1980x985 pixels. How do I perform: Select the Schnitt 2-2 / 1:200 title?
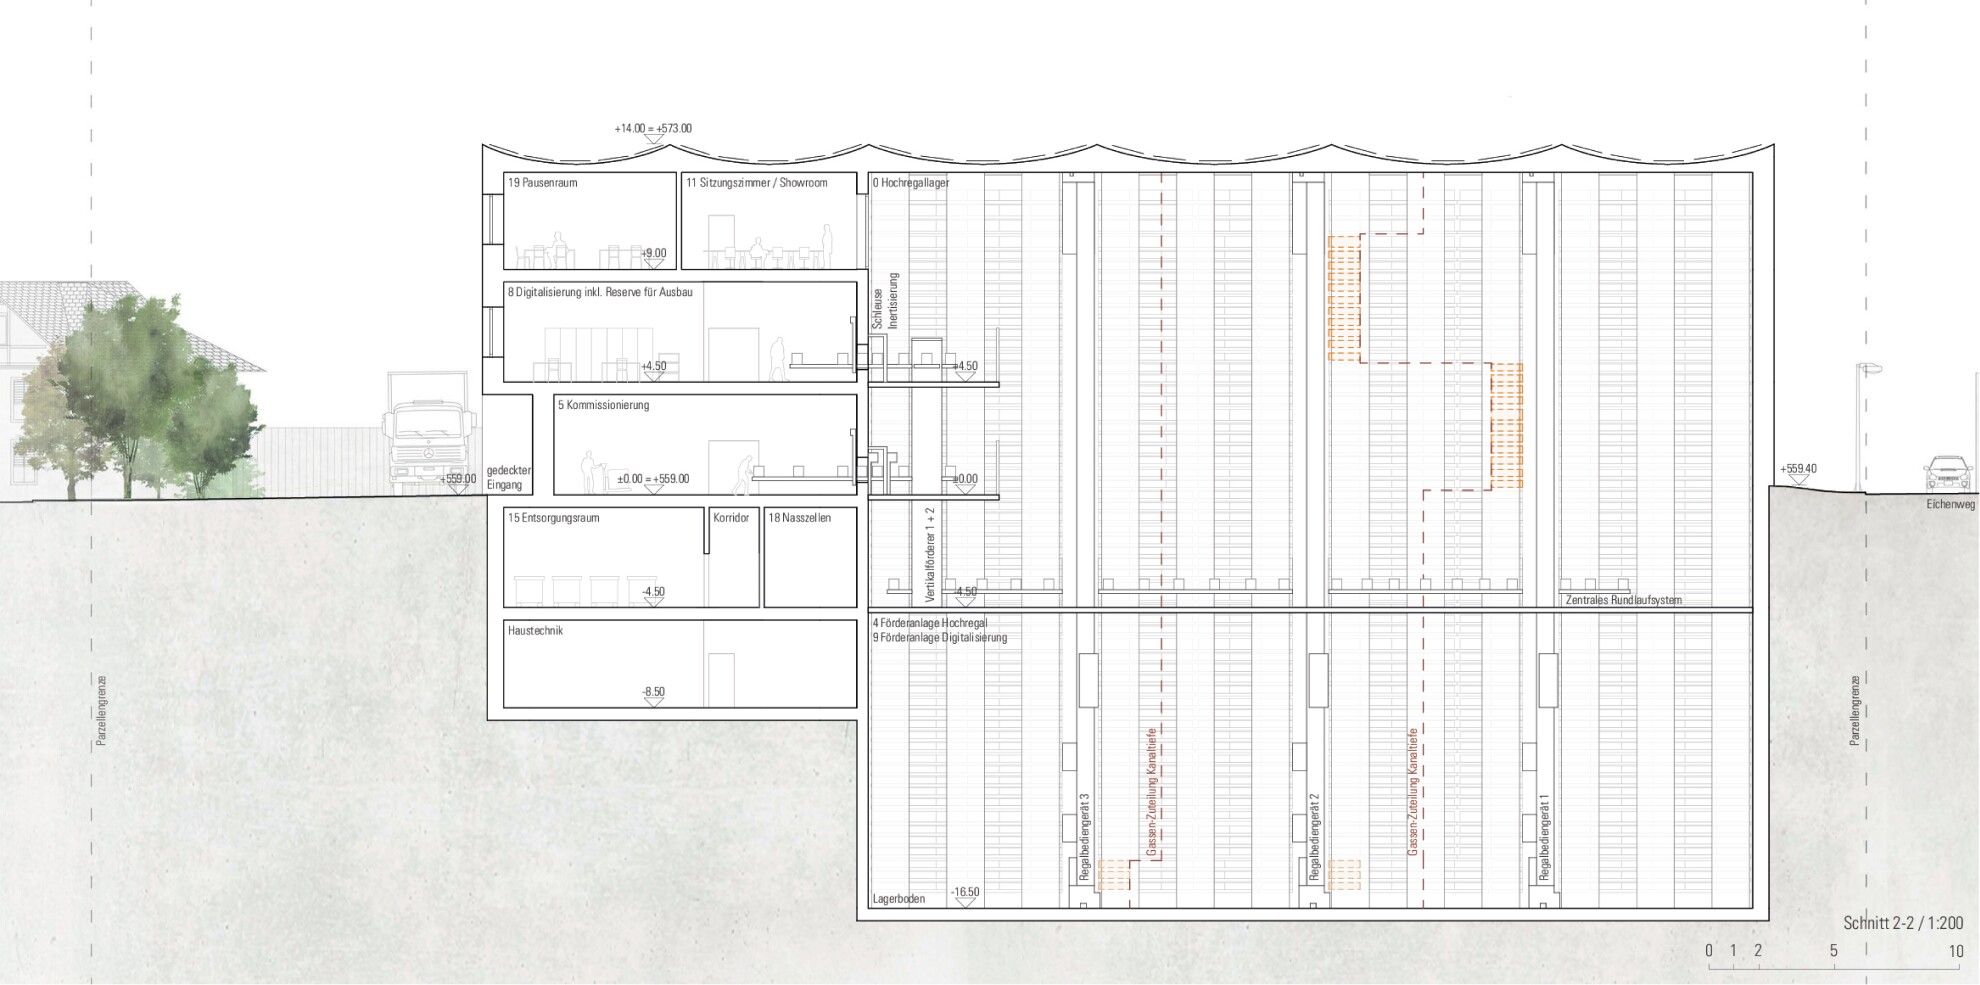coord(1903,924)
